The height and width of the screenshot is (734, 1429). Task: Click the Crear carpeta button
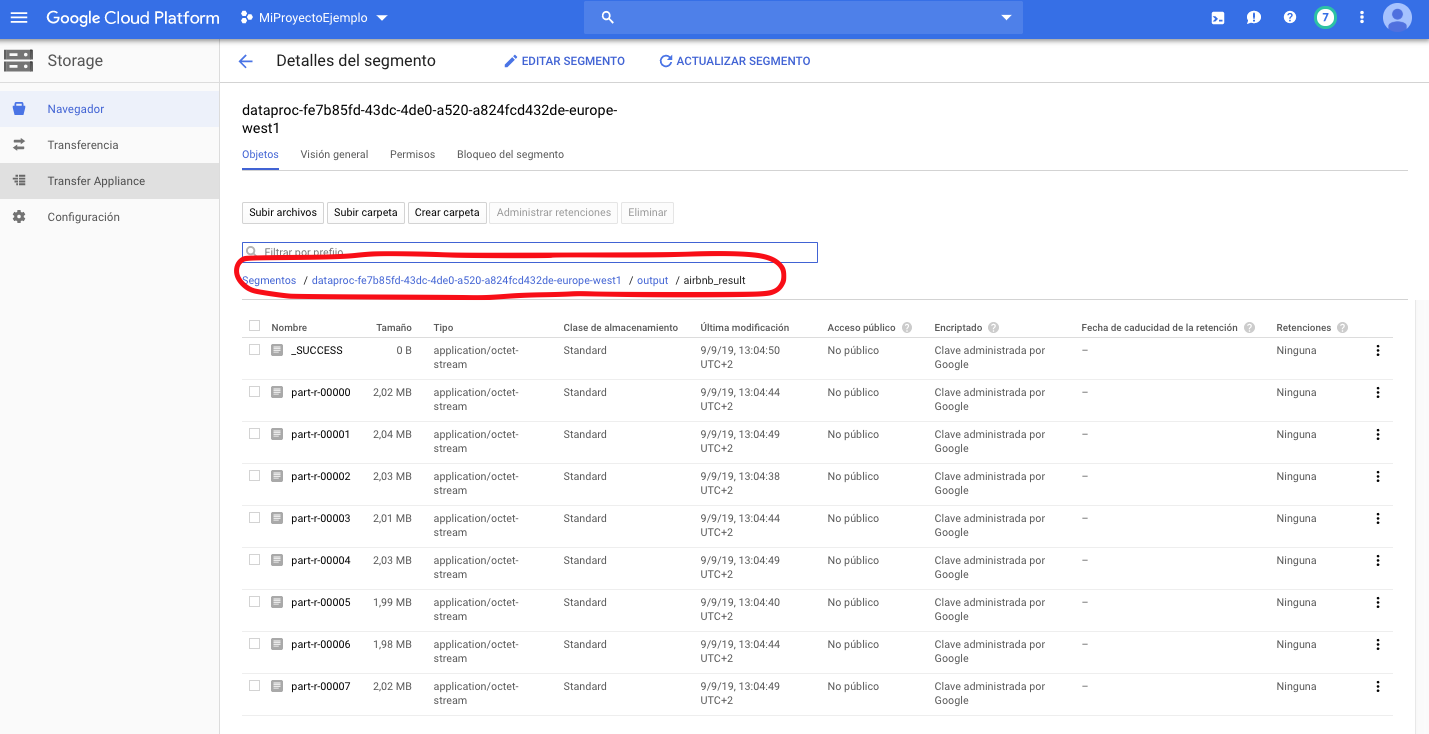click(x=447, y=212)
